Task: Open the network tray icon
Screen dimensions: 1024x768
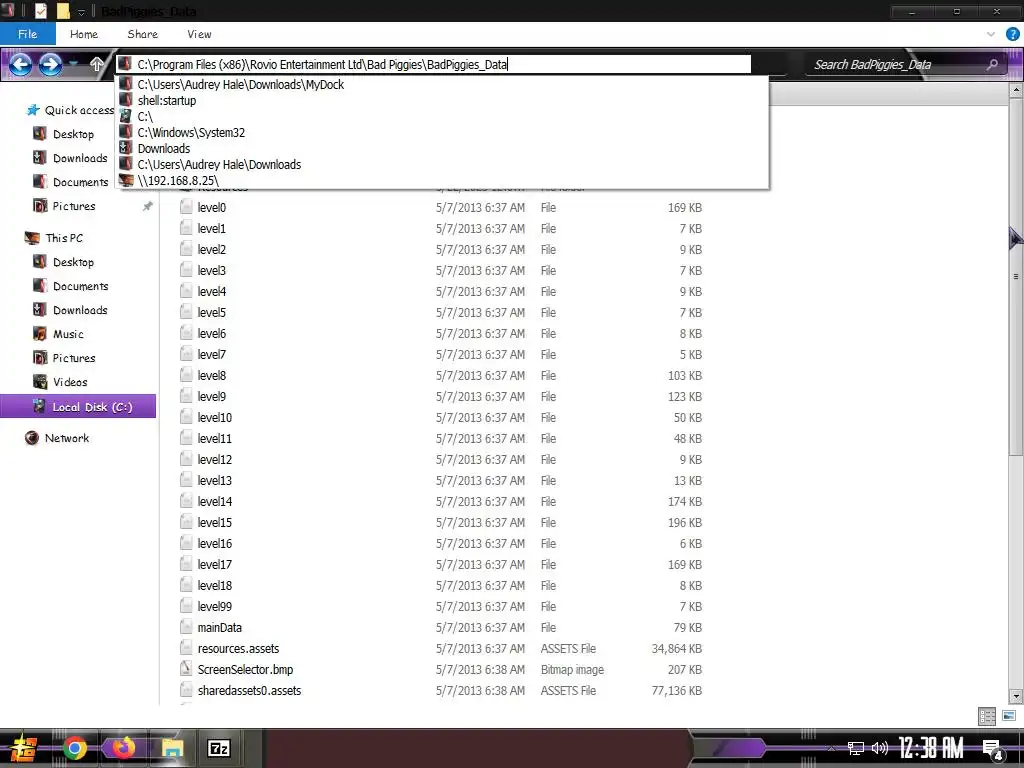Action: [856, 748]
